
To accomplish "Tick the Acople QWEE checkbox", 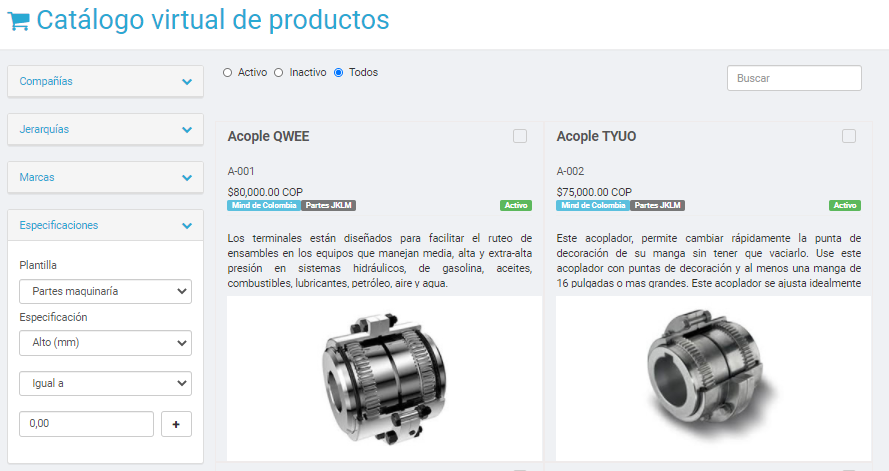I will 520,136.
